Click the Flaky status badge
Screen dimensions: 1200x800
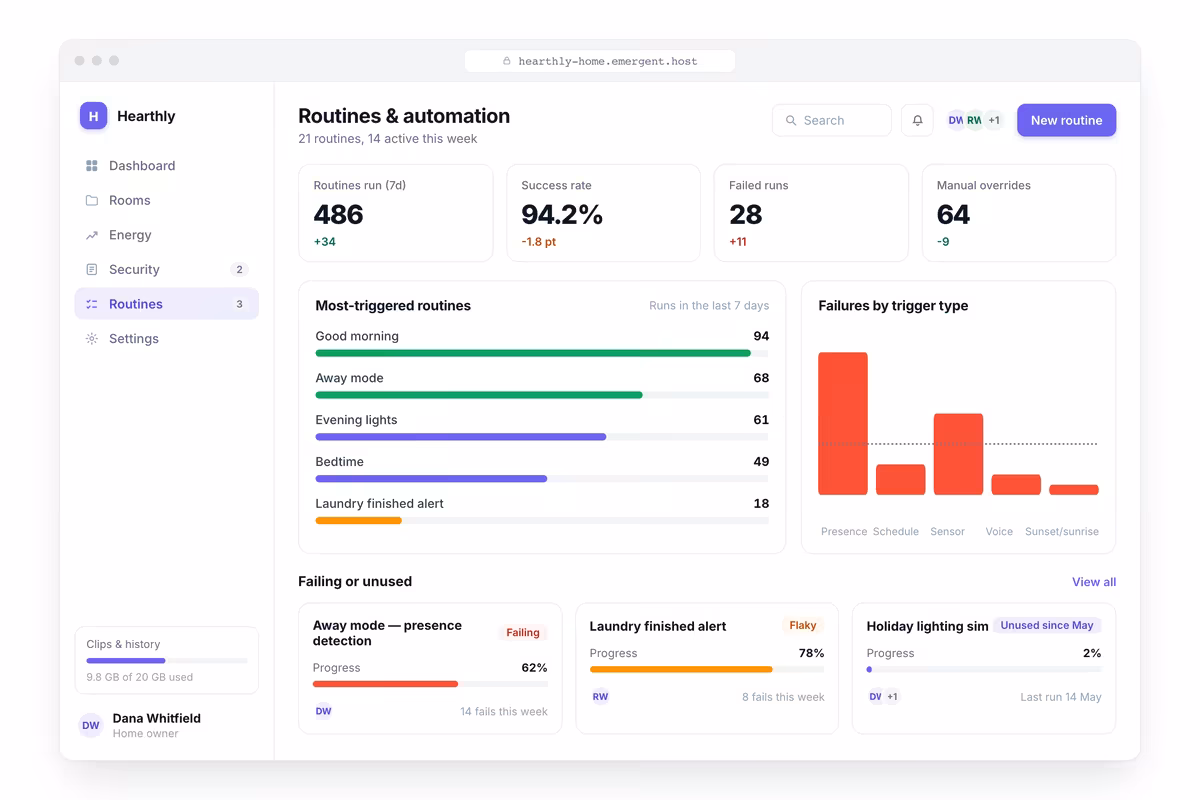(803, 625)
